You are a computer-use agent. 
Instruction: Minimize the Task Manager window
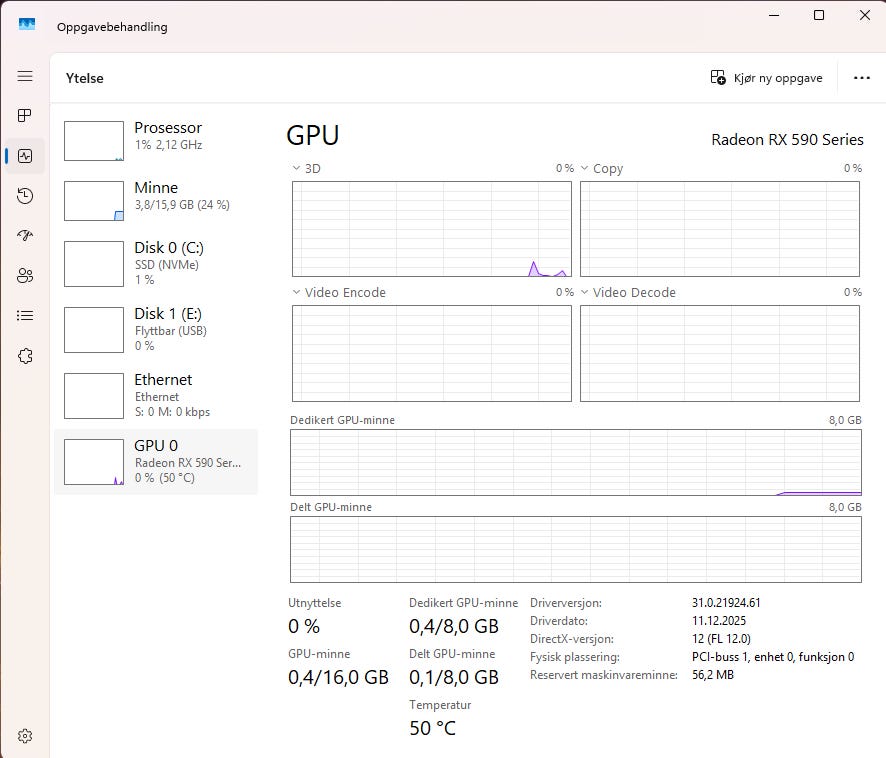pos(774,15)
